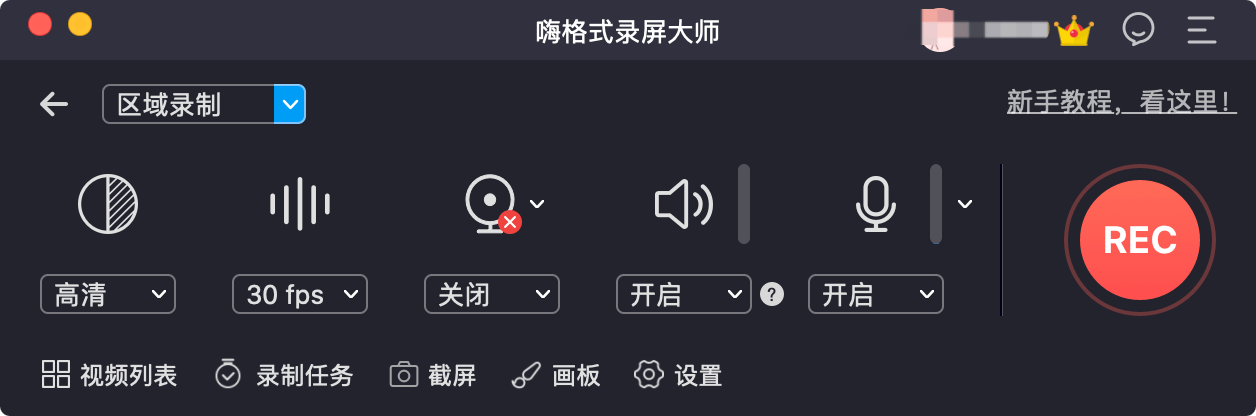Click the back arrow icon
1256x416 pixels.
(54, 104)
